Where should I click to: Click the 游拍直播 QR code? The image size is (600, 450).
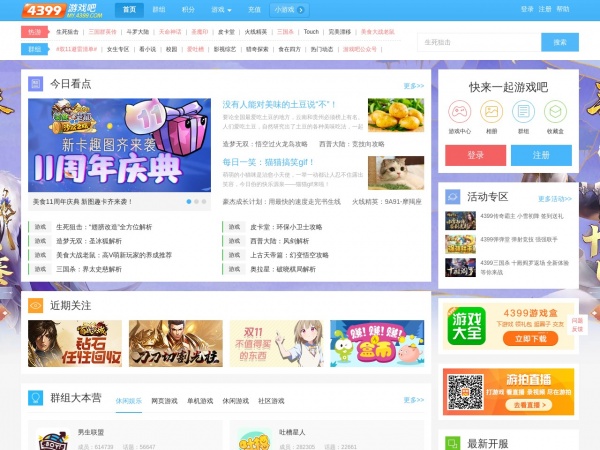tap(466, 392)
